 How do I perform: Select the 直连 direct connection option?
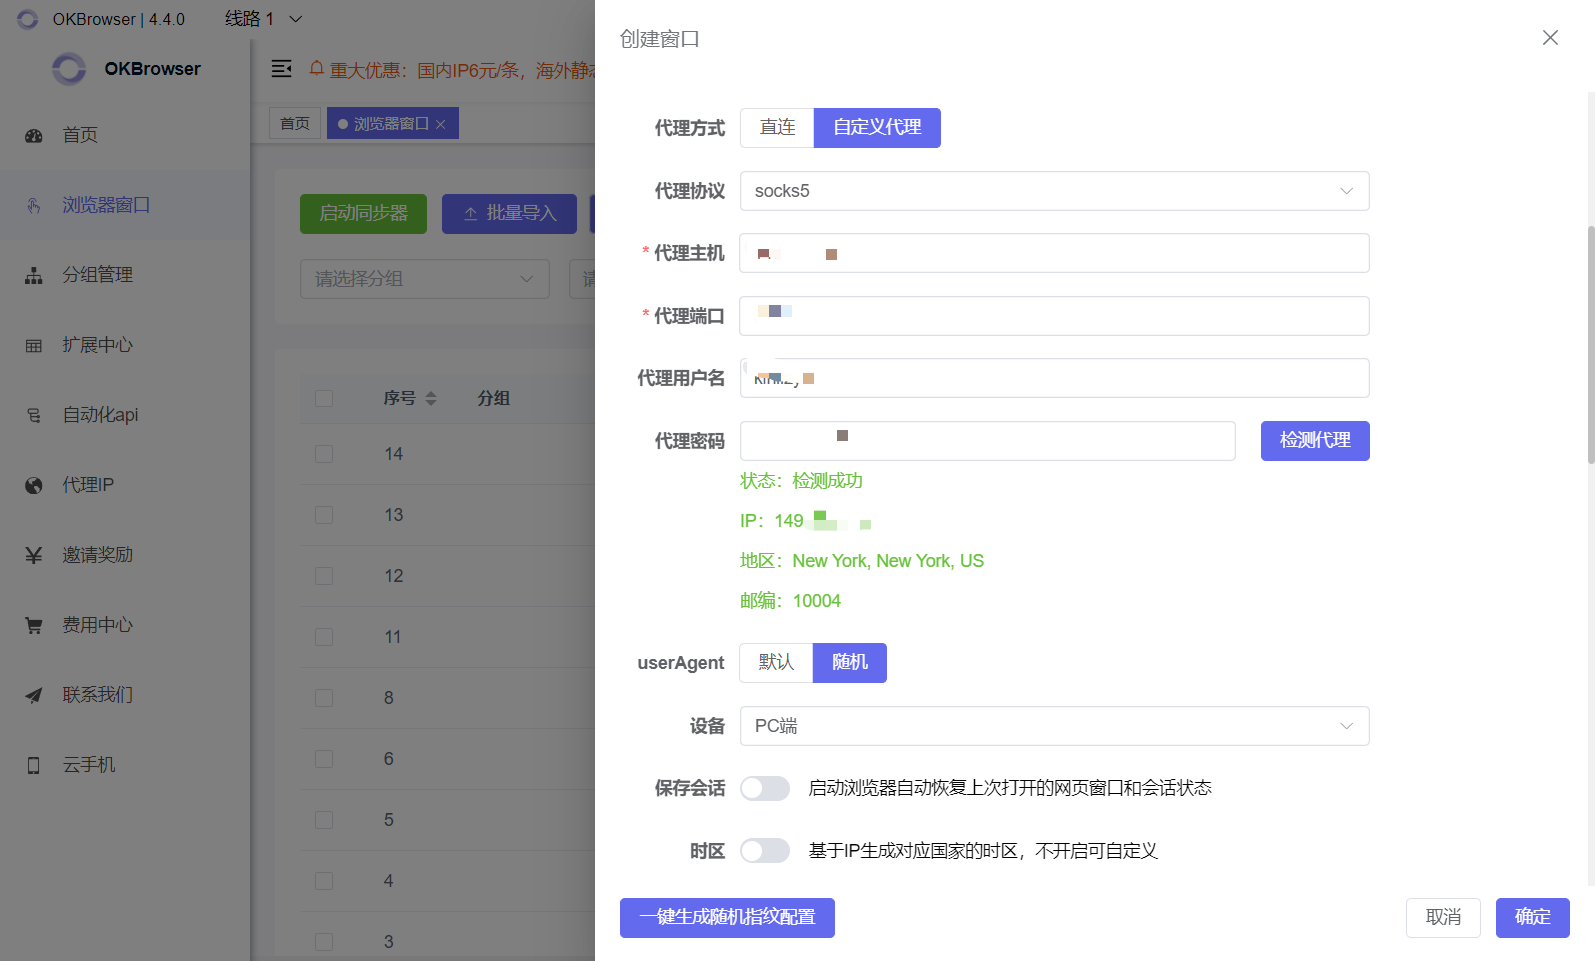coord(777,128)
